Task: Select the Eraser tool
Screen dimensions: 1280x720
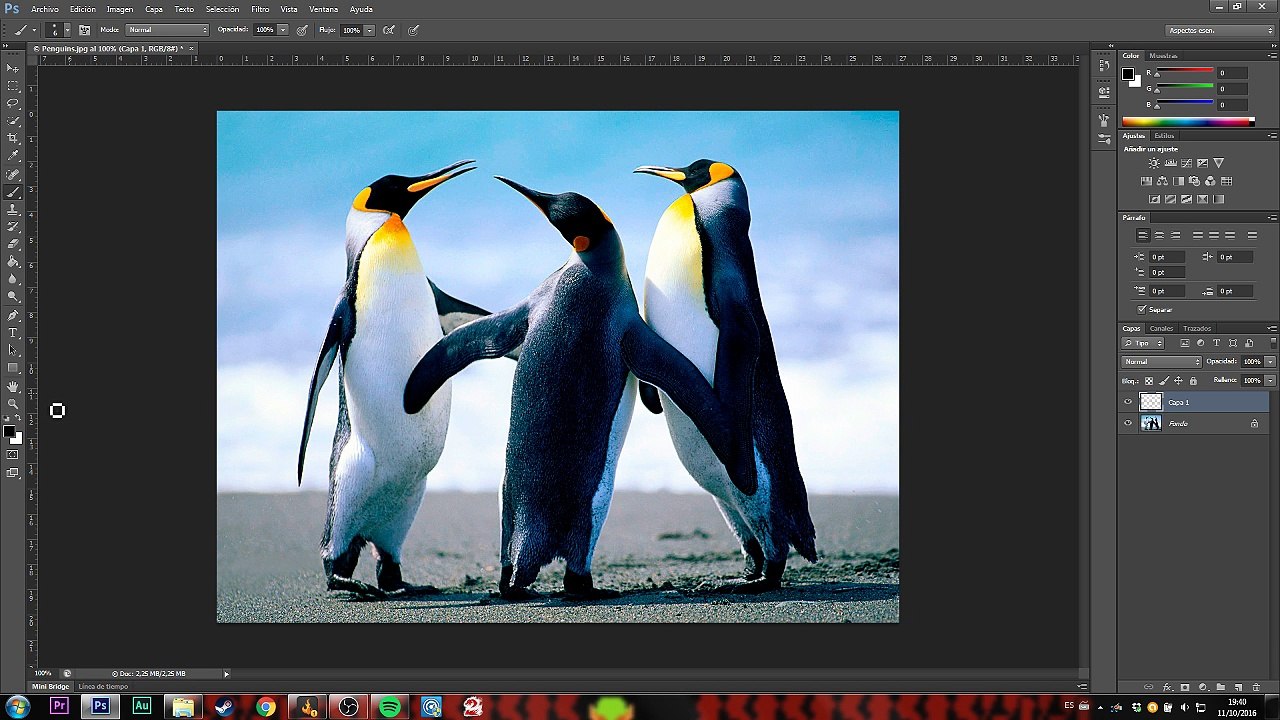Action: pyautogui.click(x=13, y=244)
